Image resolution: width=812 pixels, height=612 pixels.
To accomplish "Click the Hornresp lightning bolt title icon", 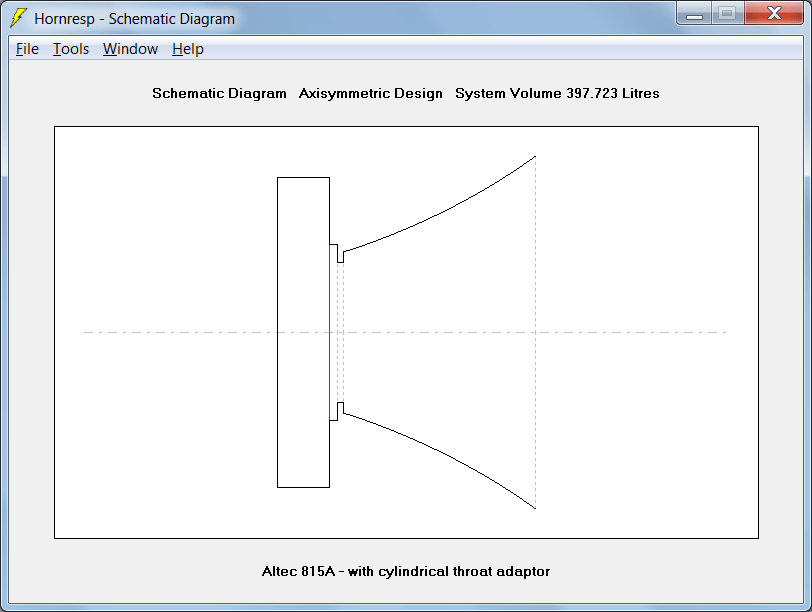I will (19, 18).
